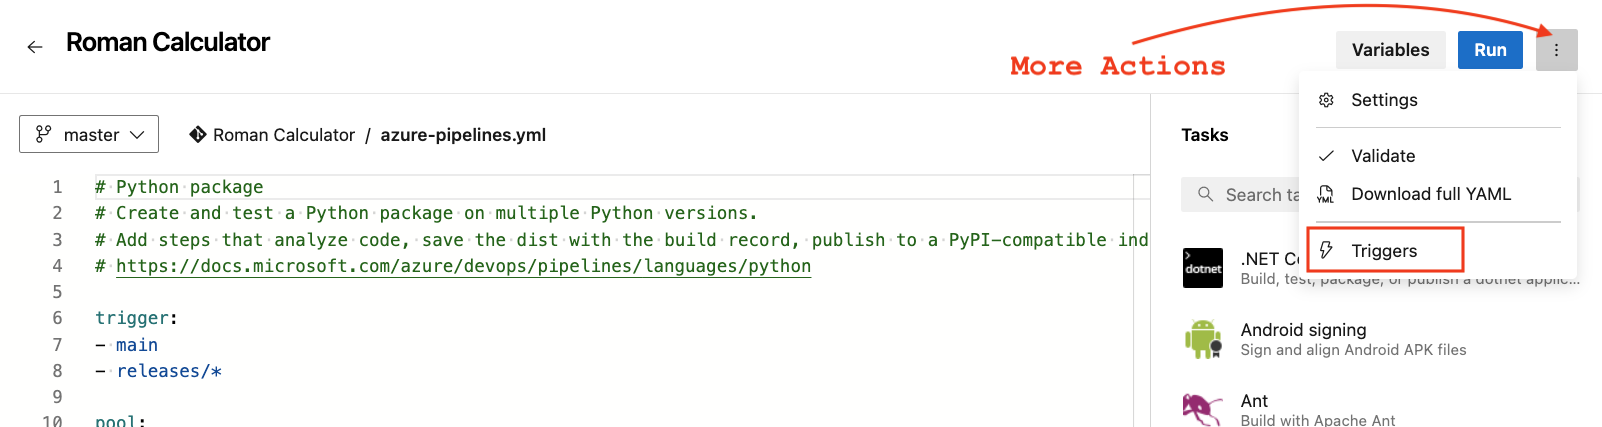Click the .NET Core task icon
The image size is (1602, 427).
1202,268
